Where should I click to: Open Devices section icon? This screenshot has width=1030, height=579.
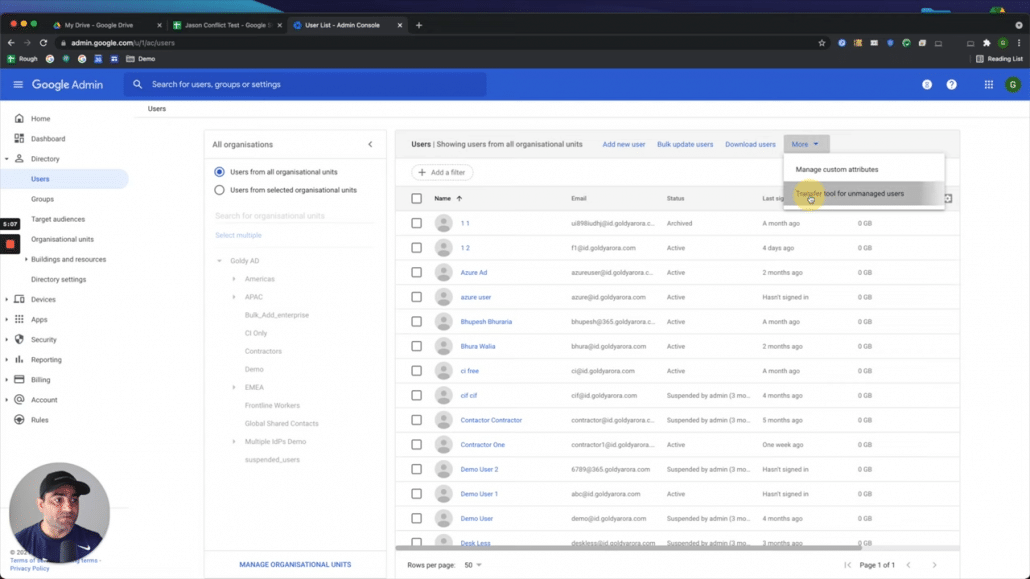click(19, 299)
